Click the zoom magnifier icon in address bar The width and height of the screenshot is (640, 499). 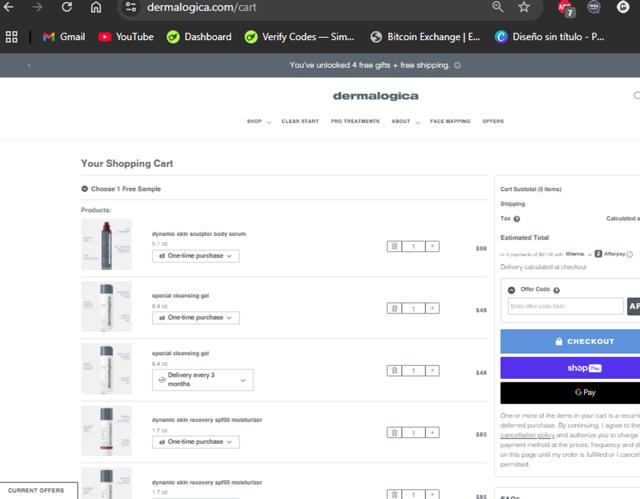(497, 7)
